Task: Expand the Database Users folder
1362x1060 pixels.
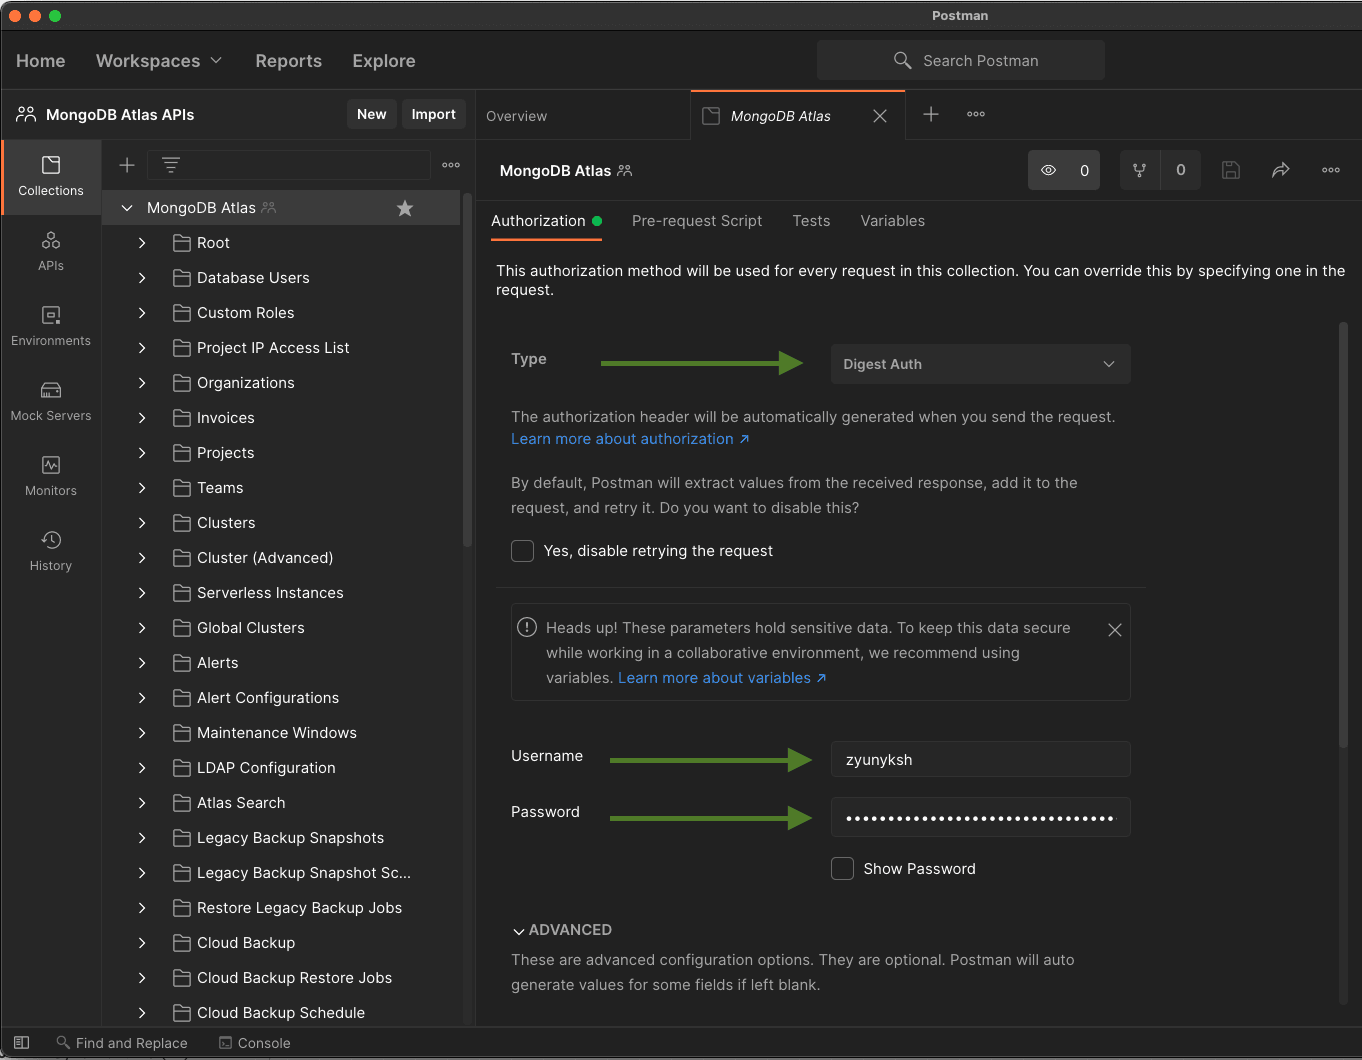Action: tap(142, 278)
